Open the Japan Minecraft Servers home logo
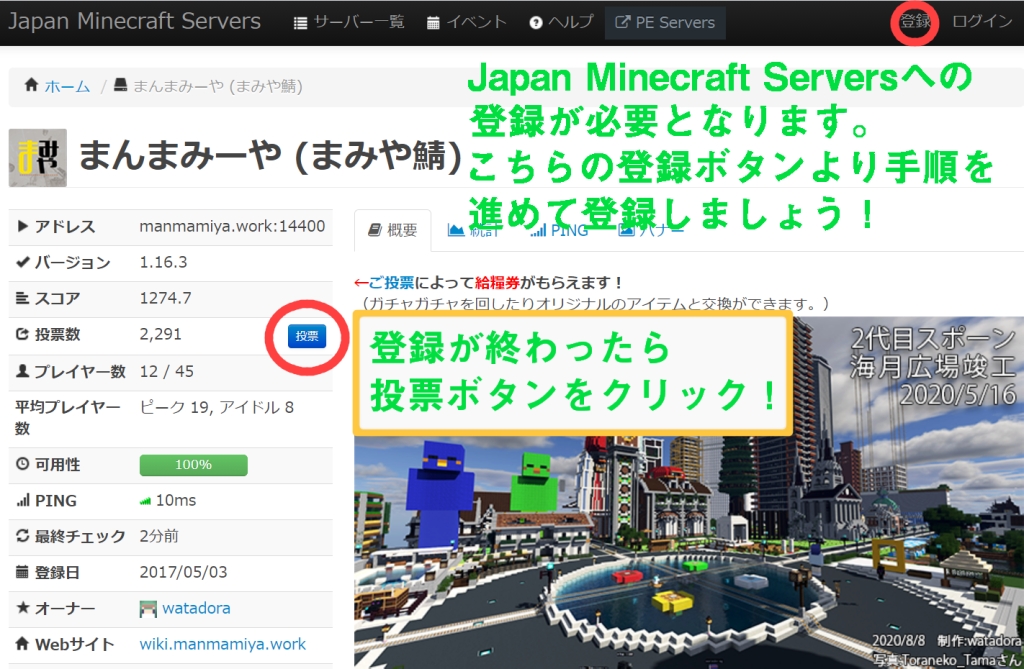This screenshot has width=1024, height=669. (134, 21)
